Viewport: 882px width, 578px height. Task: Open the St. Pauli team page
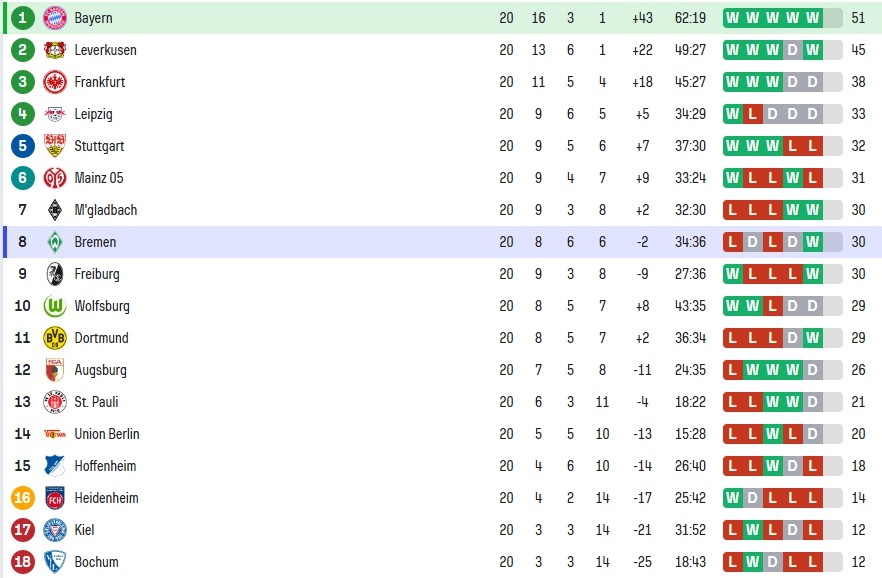[96, 402]
